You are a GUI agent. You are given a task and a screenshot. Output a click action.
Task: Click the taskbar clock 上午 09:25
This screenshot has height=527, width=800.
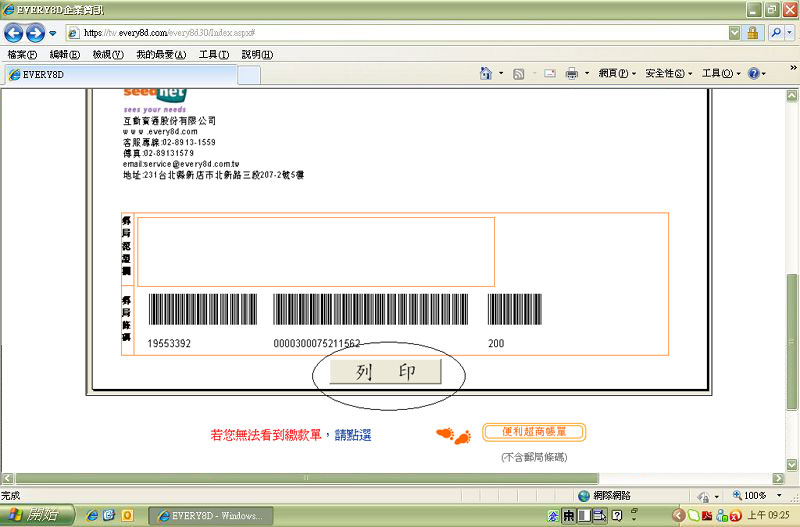tap(768, 515)
